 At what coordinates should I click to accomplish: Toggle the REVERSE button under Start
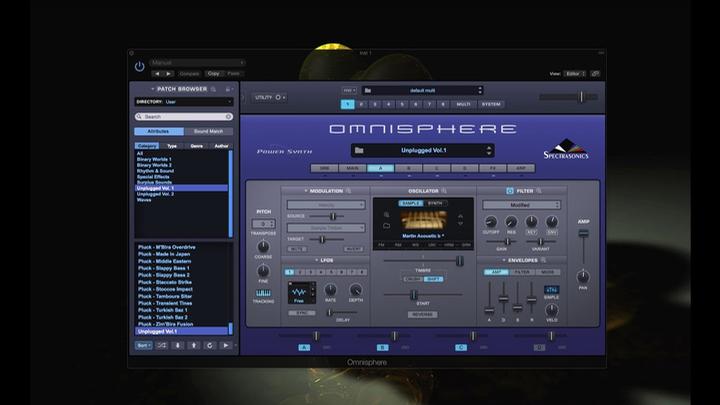point(422,315)
